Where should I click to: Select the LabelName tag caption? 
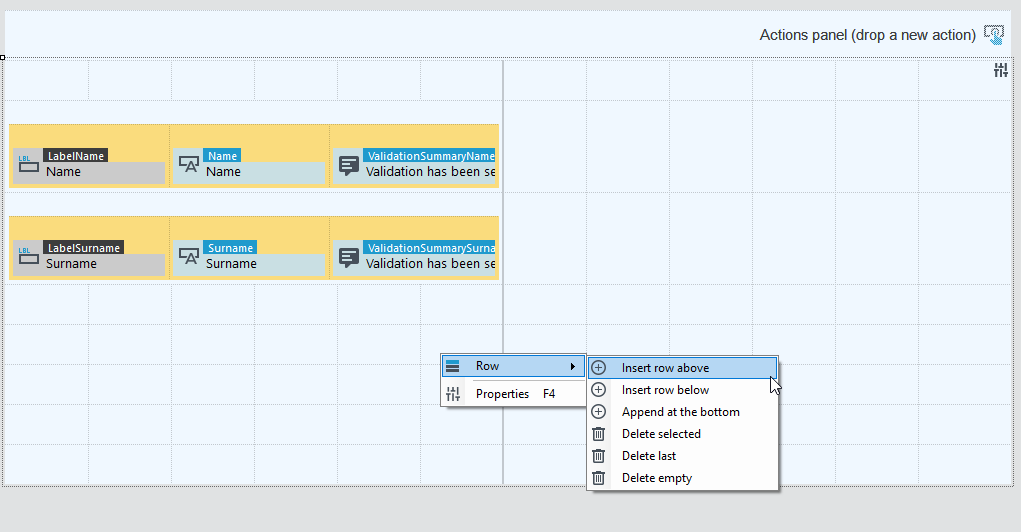pyautogui.click(x=76, y=156)
